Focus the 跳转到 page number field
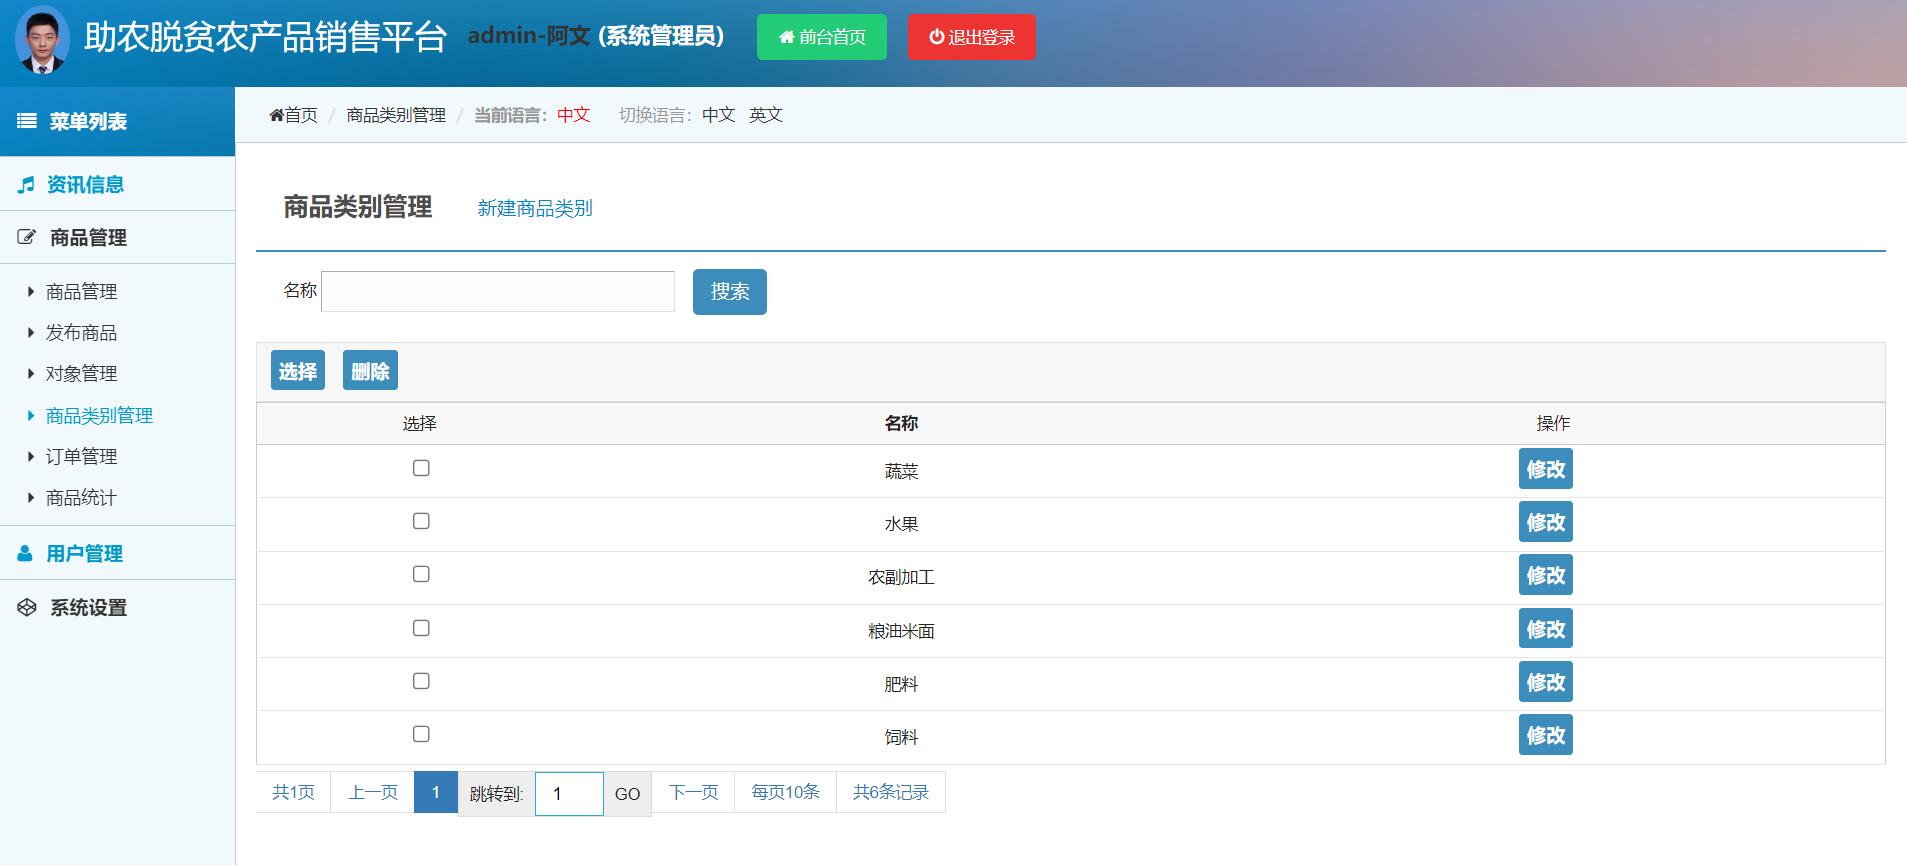The width and height of the screenshot is (1907, 865). coord(569,794)
